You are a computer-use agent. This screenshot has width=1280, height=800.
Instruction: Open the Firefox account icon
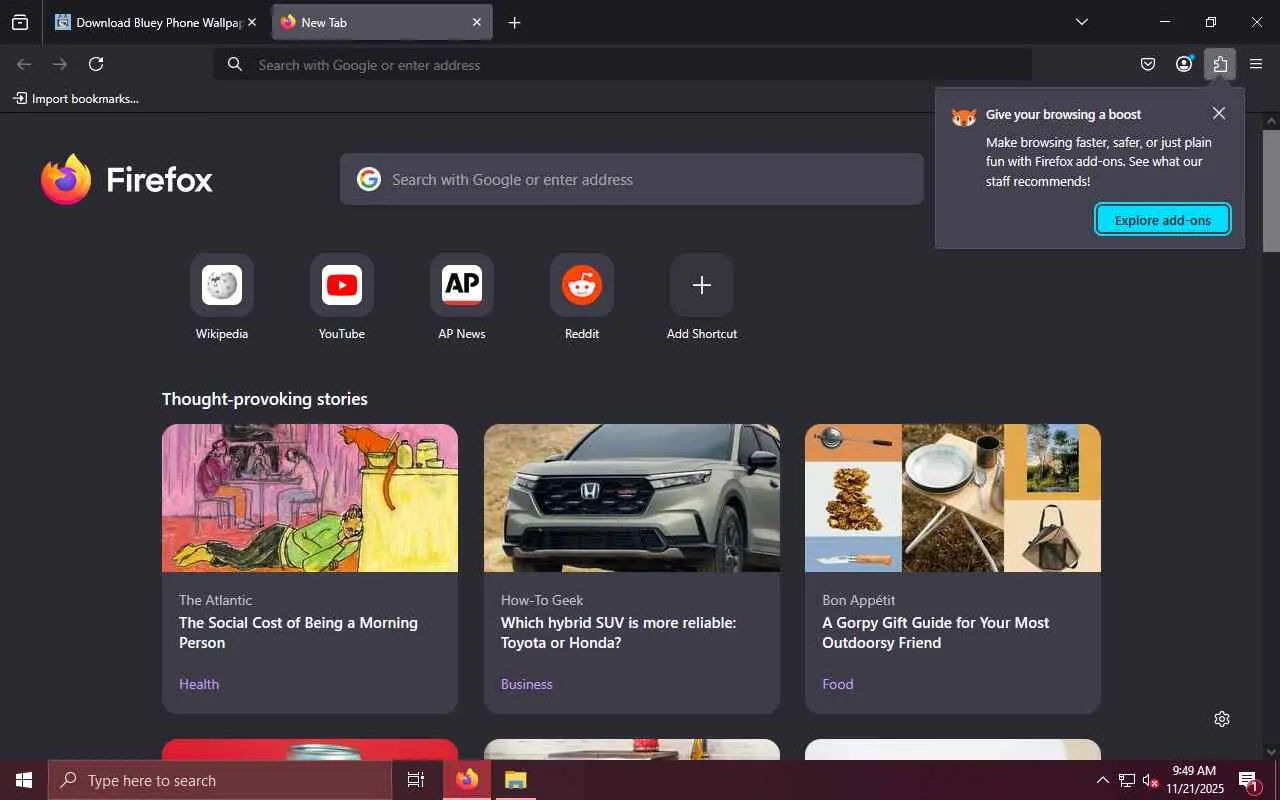tap(1184, 64)
